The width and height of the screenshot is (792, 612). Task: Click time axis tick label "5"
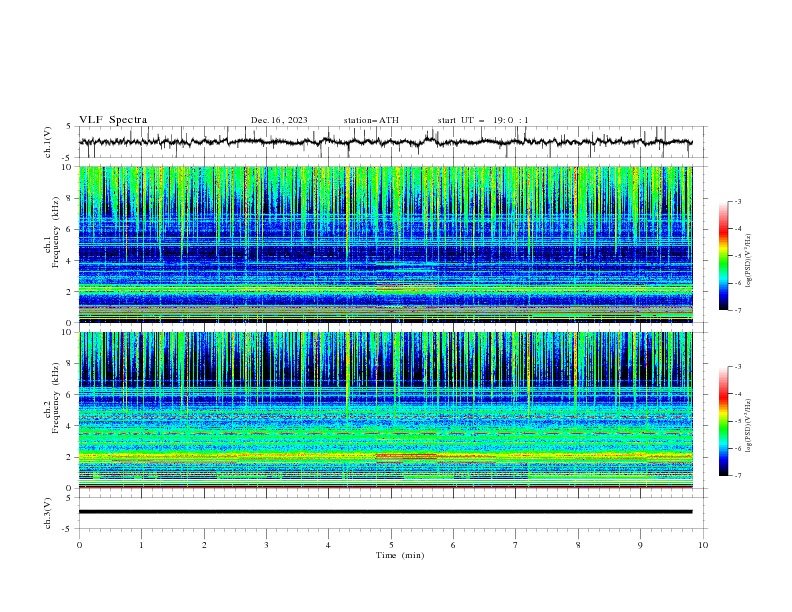pyautogui.click(x=391, y=545)
